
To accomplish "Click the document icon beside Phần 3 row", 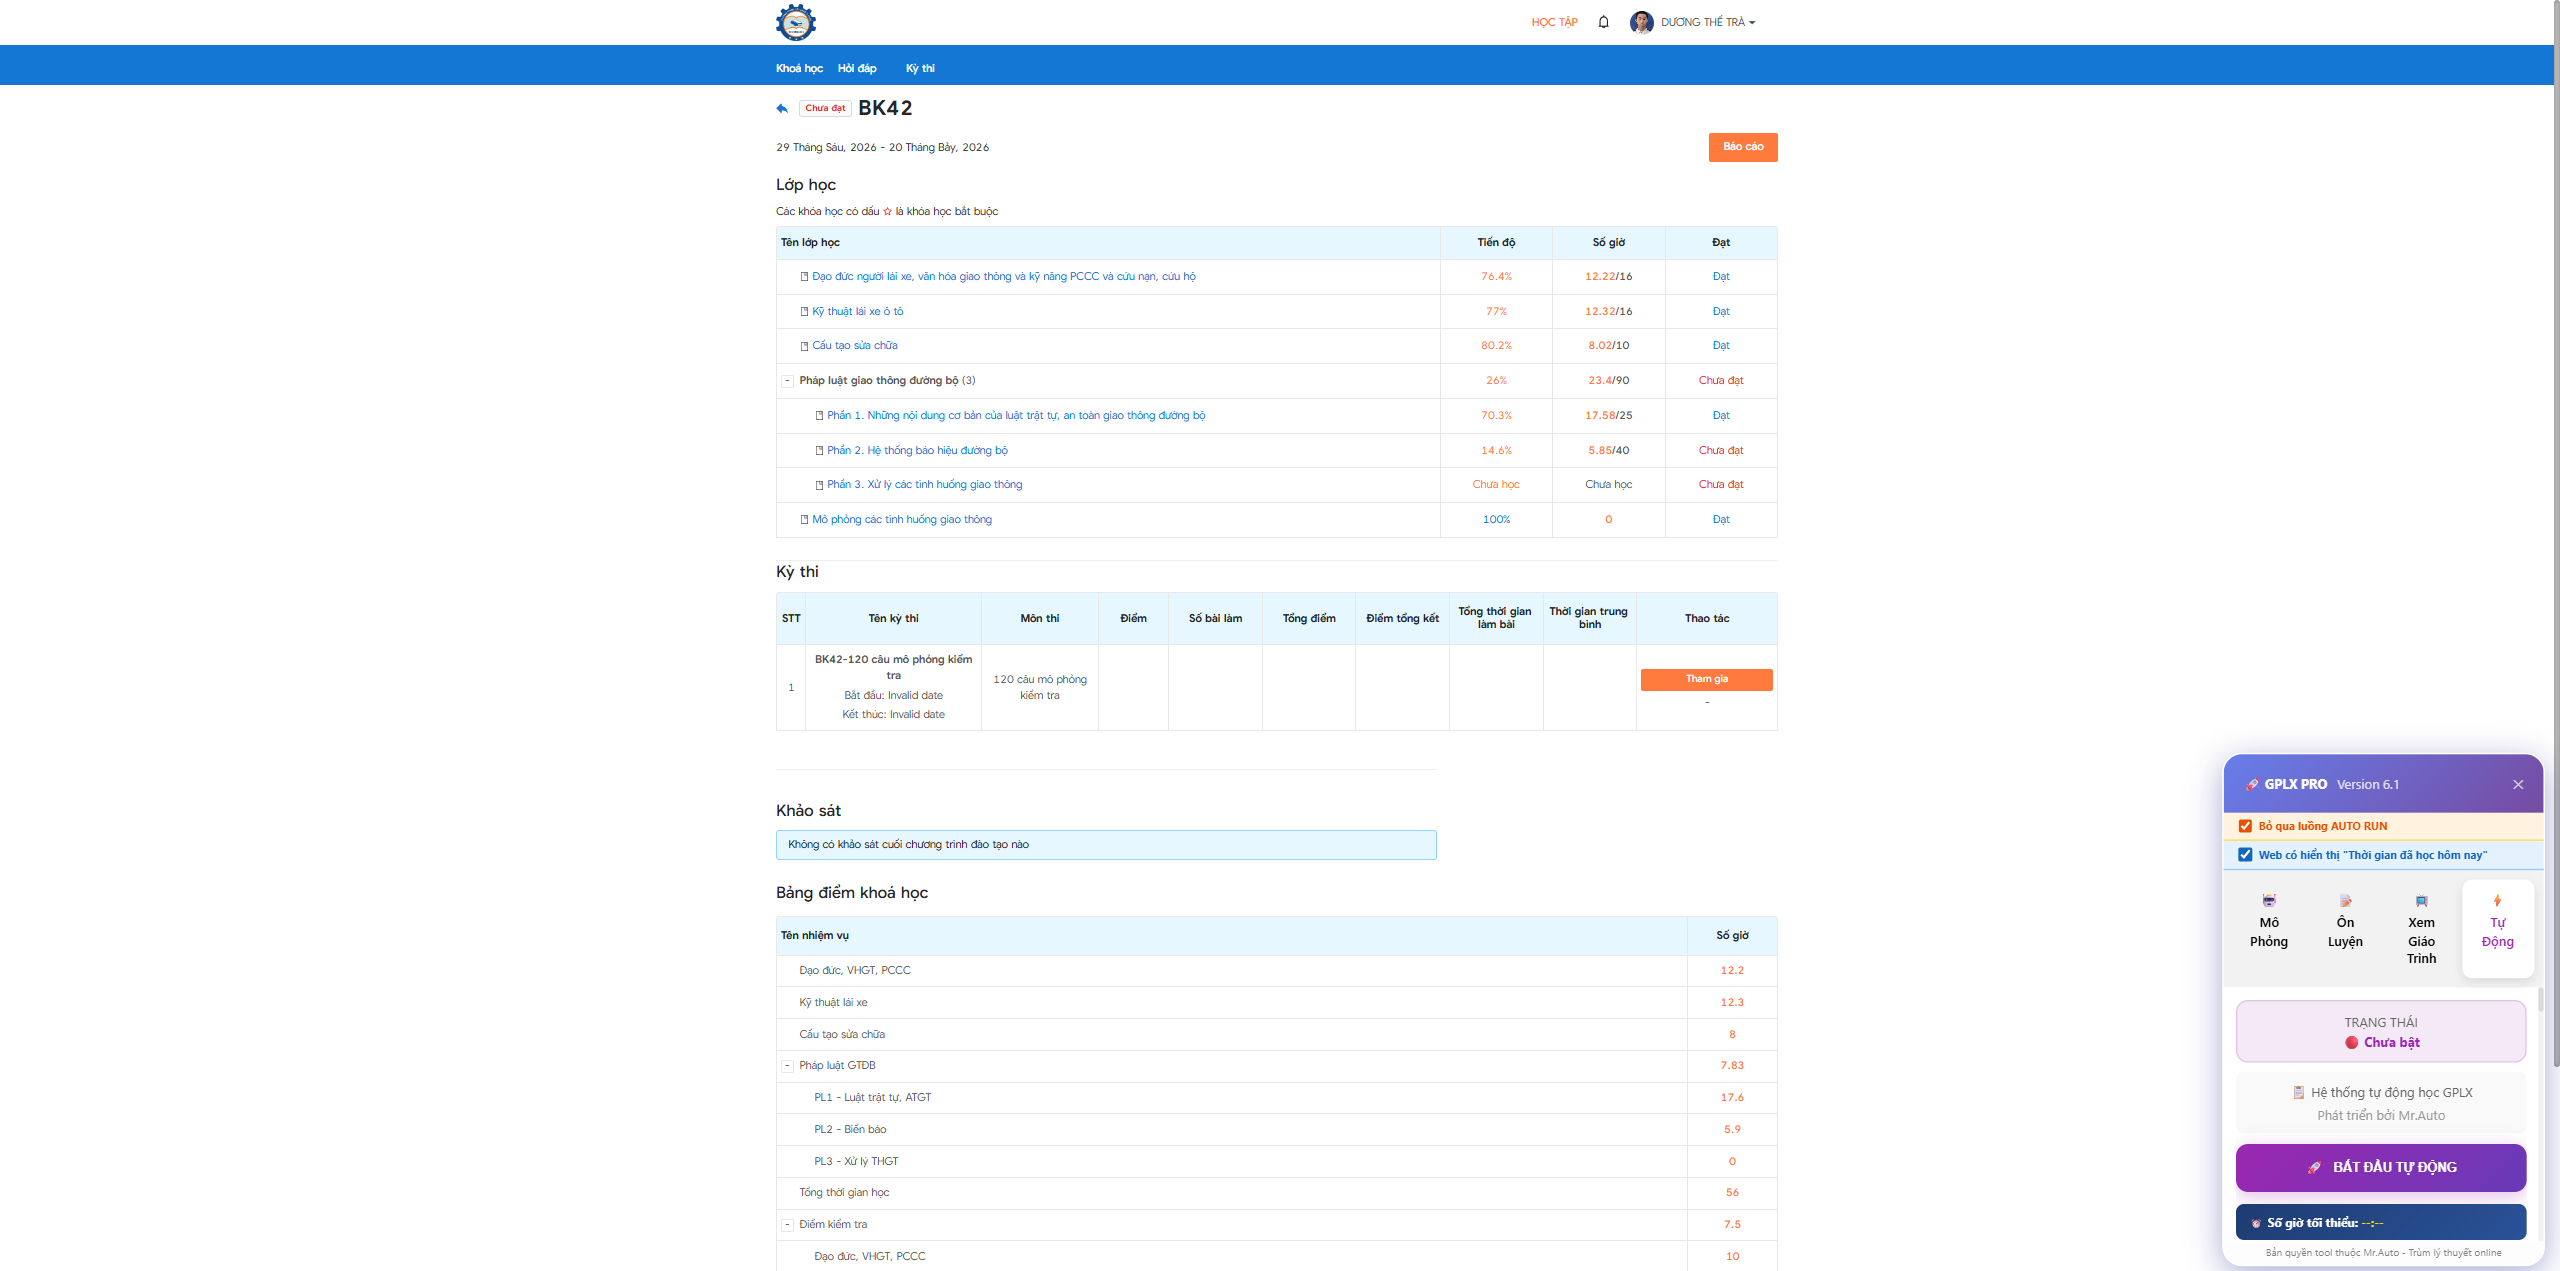I will tap(819, 485).
